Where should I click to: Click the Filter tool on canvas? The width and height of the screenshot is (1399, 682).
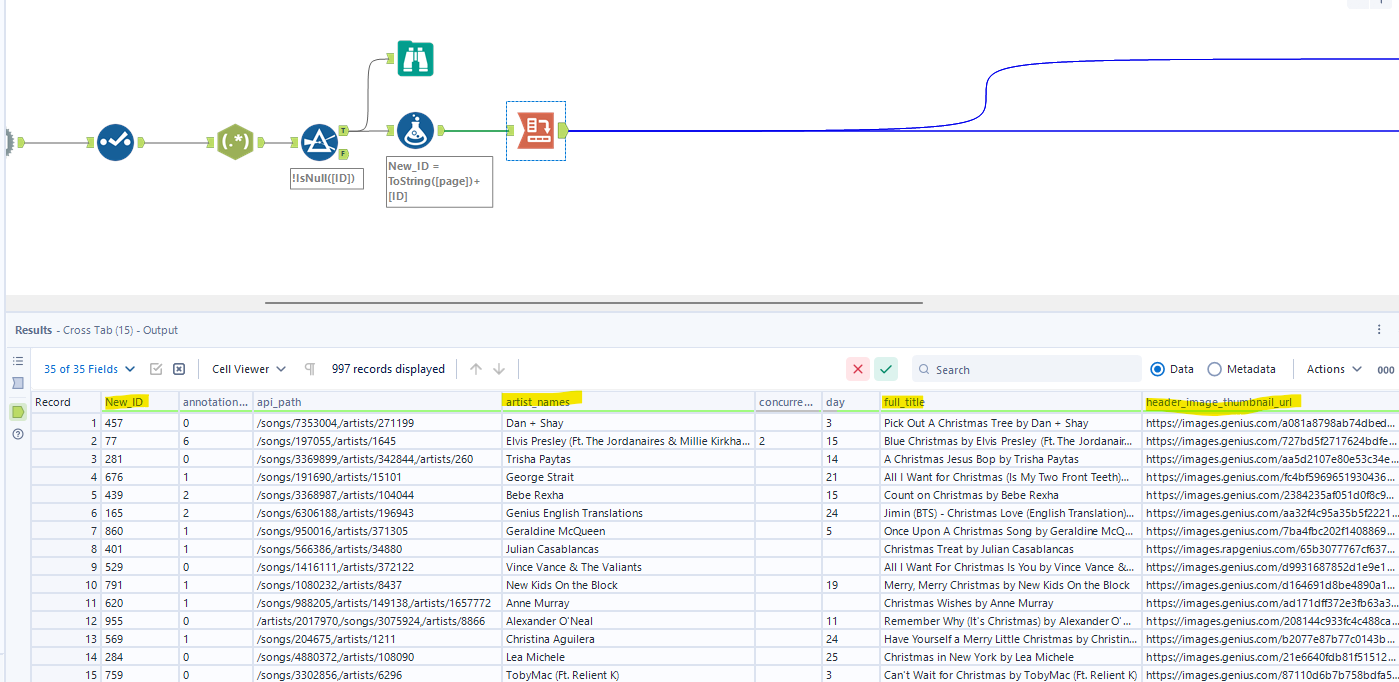319,142
